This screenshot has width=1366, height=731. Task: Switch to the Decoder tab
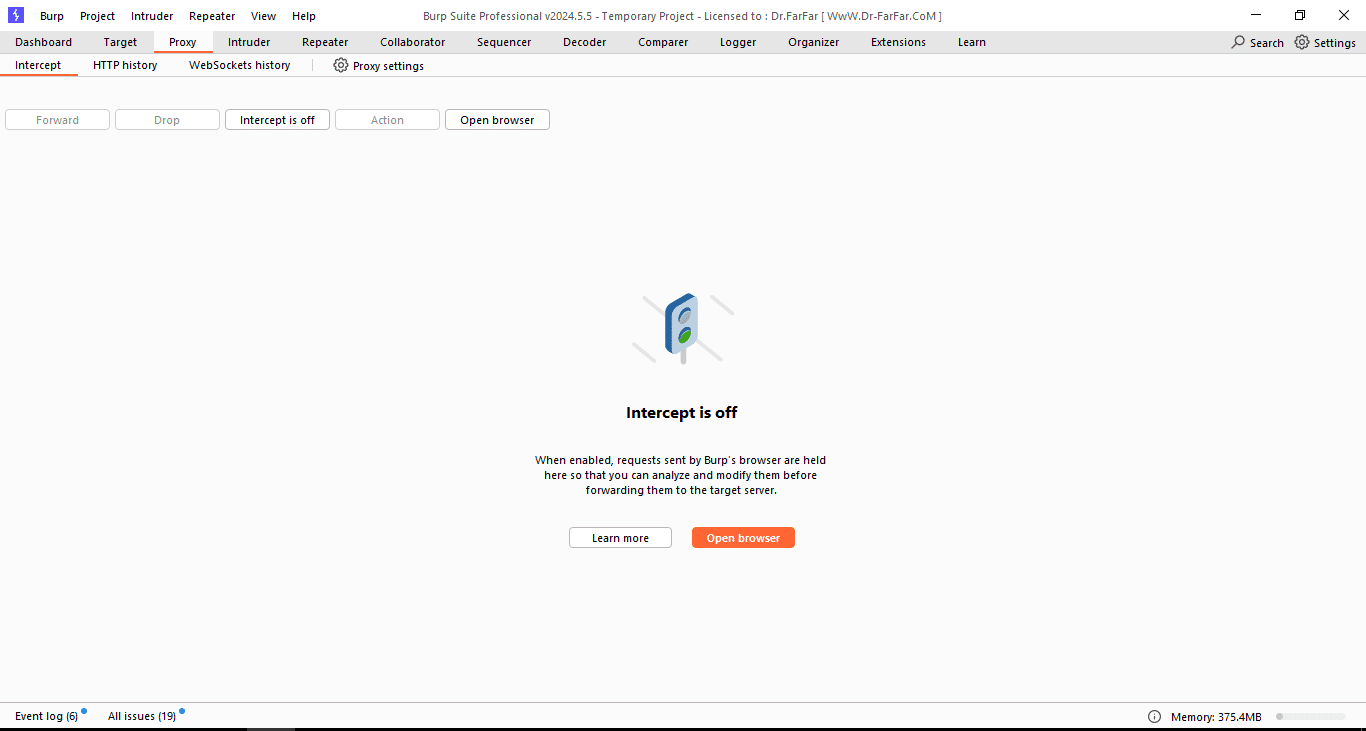tap(585, 42)
